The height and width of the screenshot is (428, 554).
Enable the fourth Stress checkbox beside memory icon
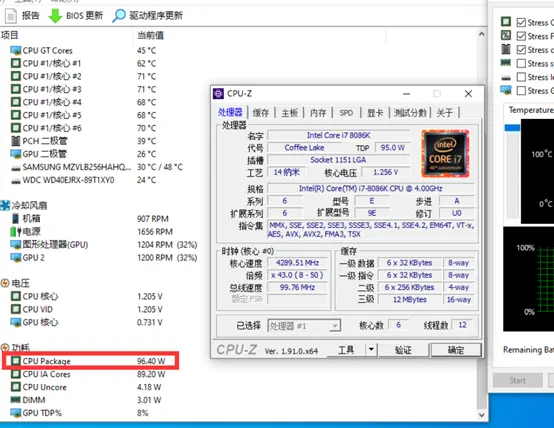(521, 64)
